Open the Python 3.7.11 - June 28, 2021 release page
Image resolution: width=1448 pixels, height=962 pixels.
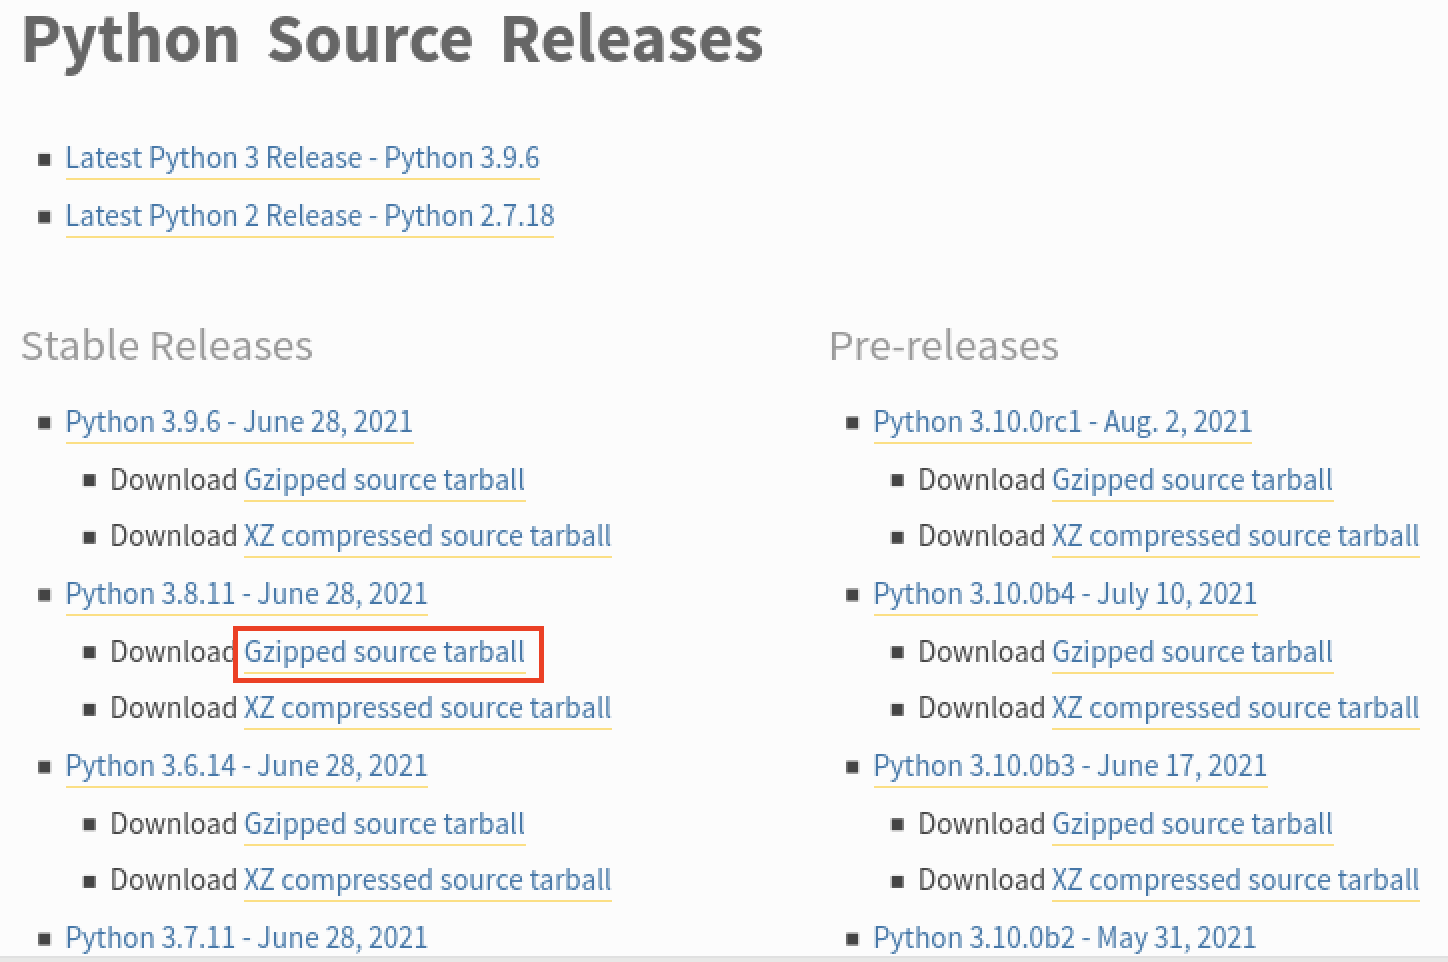click(x=246, y=938)
